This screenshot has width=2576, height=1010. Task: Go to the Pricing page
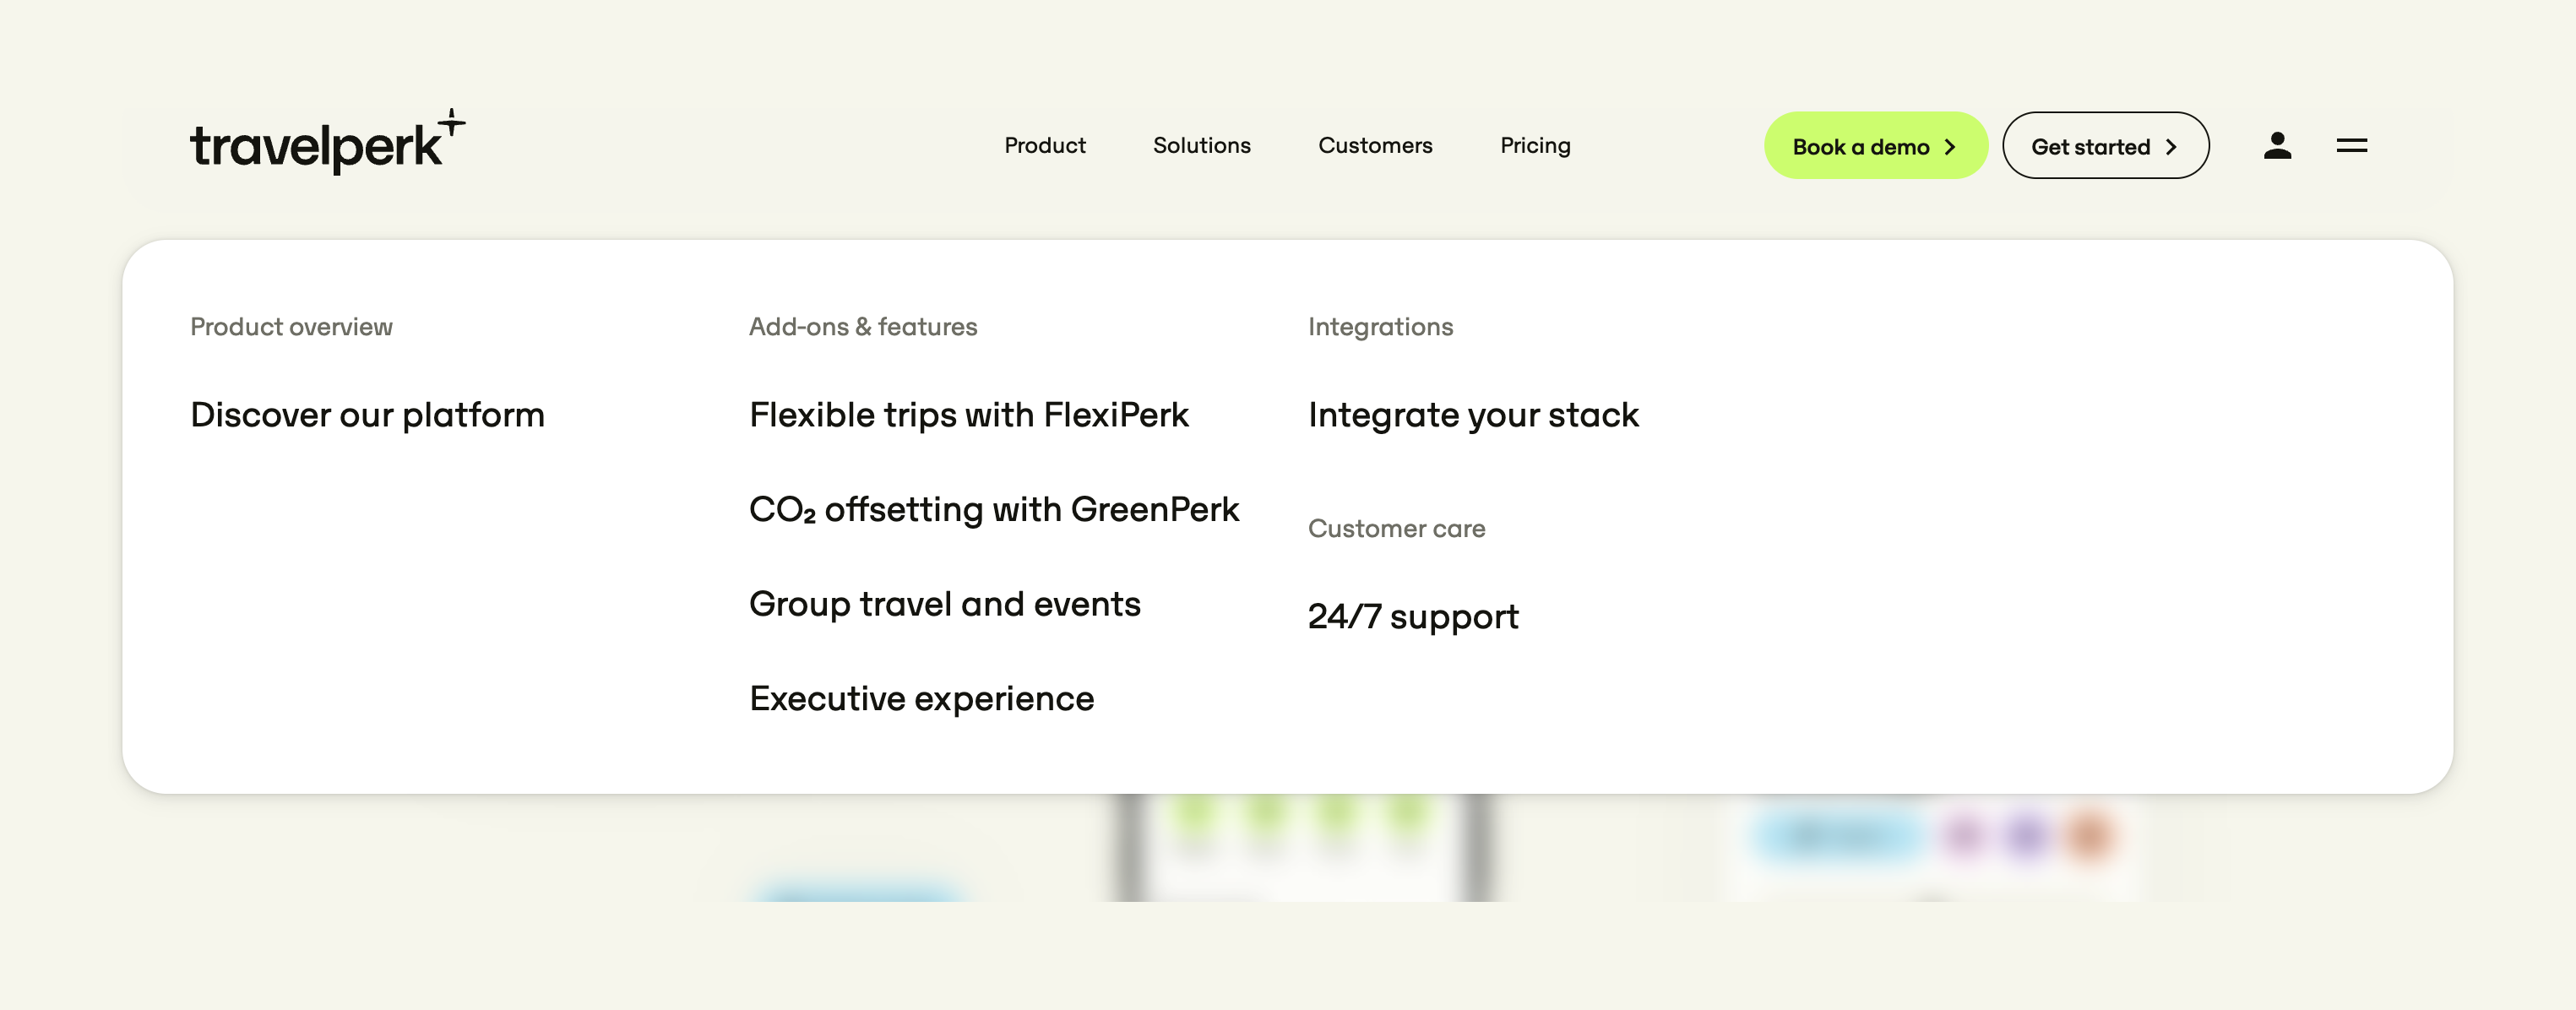point(1535,146)
